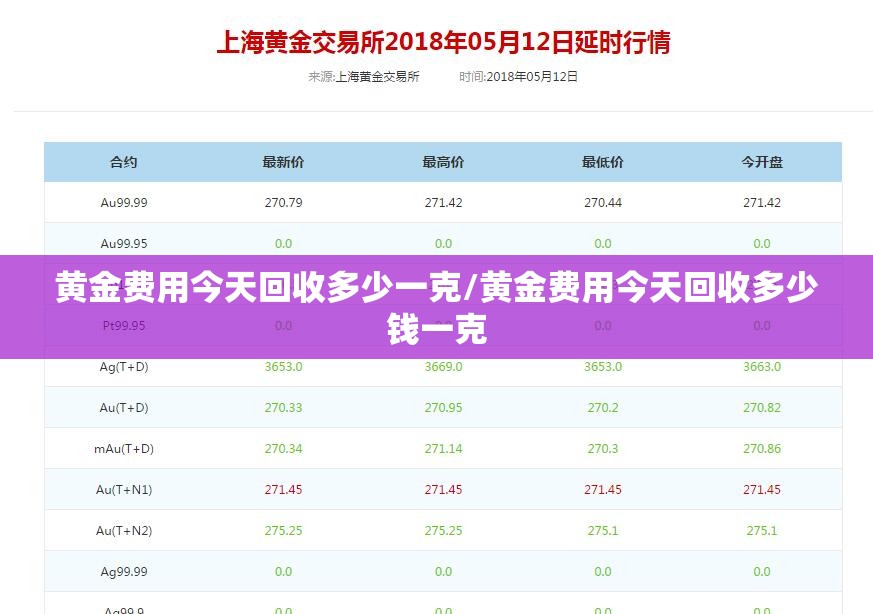873x614 pixels.
Task: Select the 今开盘 column header
Action: (762, 162)
